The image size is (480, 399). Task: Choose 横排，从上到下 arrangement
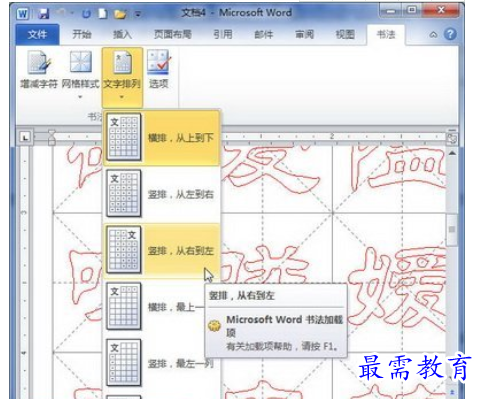(x=161, y=137)
